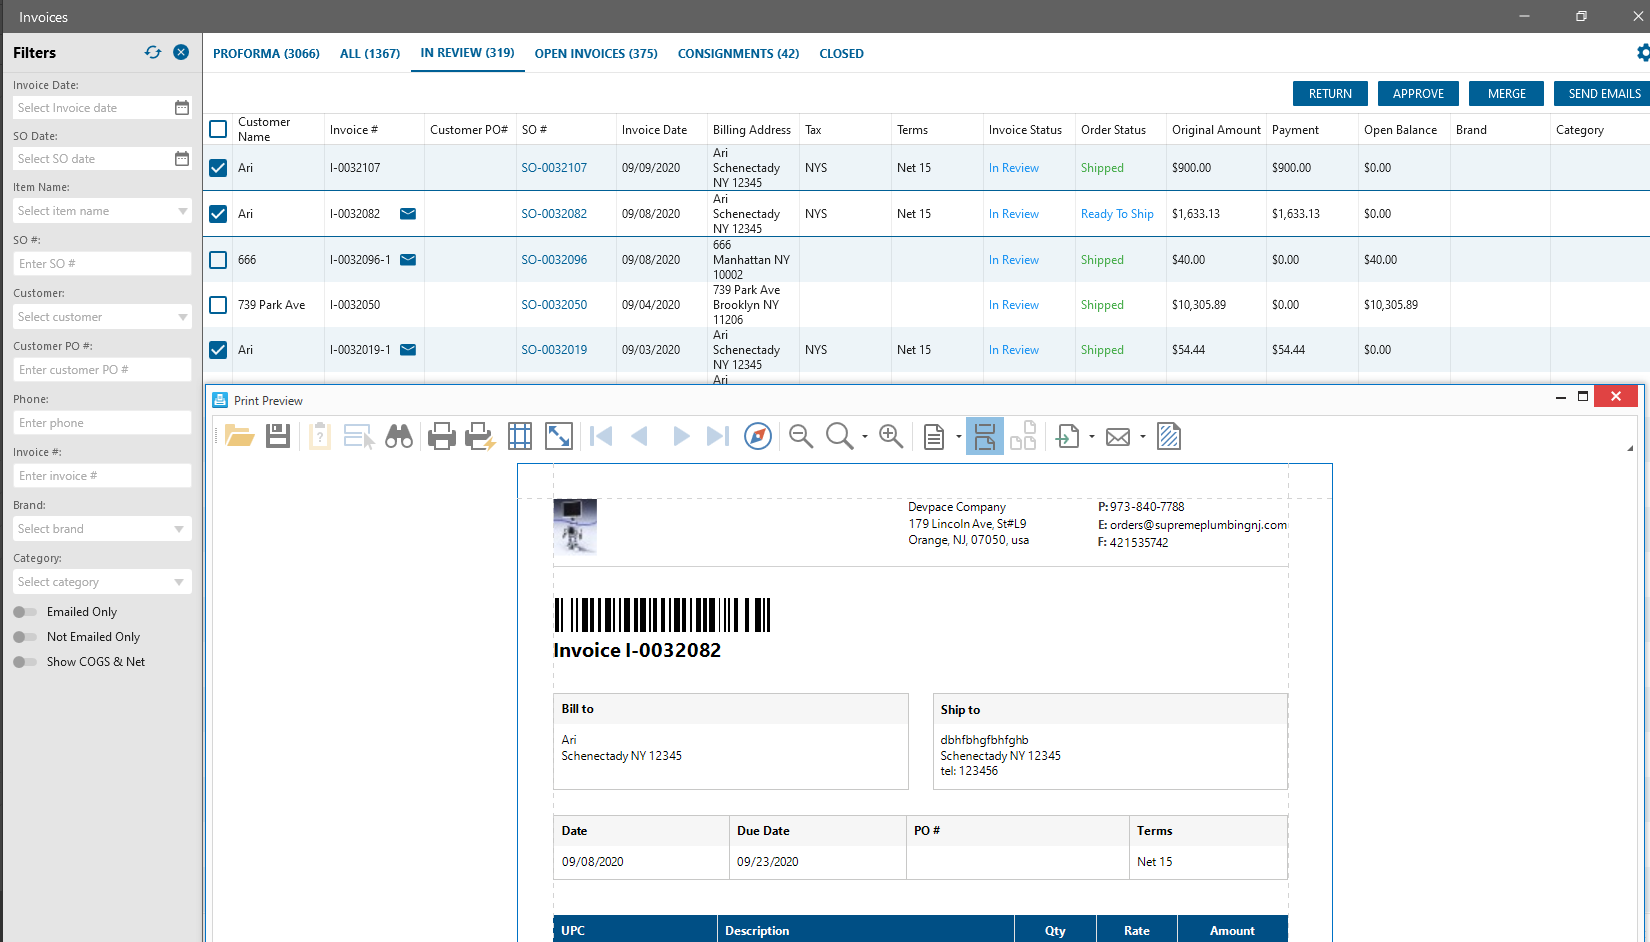
Task: Turn on Show COGS & Net toggle
Action: (x=25, y=662)
